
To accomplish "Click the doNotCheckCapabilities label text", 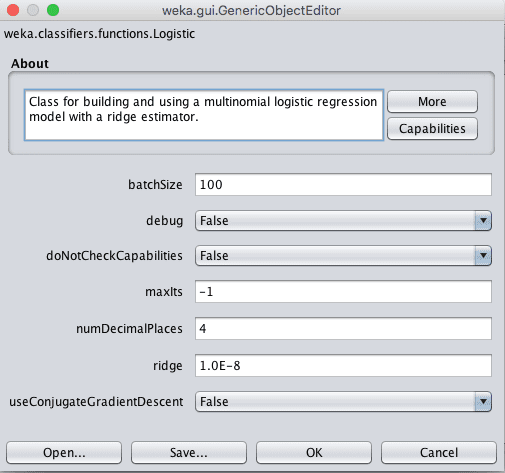I will pyautogui.click(x=114, y=256).
